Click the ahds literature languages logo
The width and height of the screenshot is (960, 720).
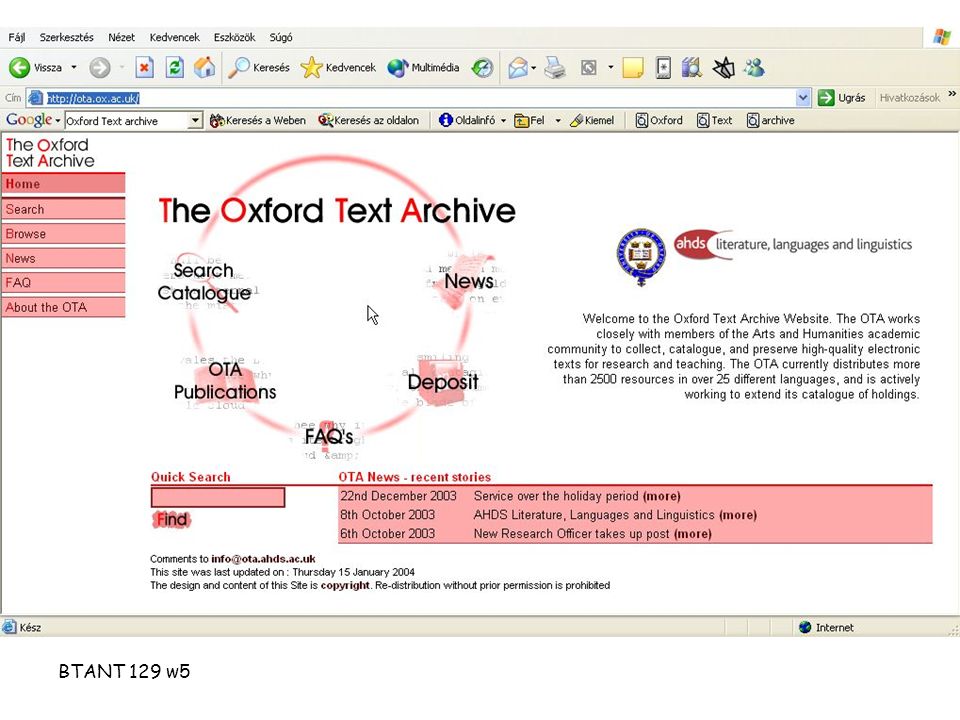tap(793, 245)
